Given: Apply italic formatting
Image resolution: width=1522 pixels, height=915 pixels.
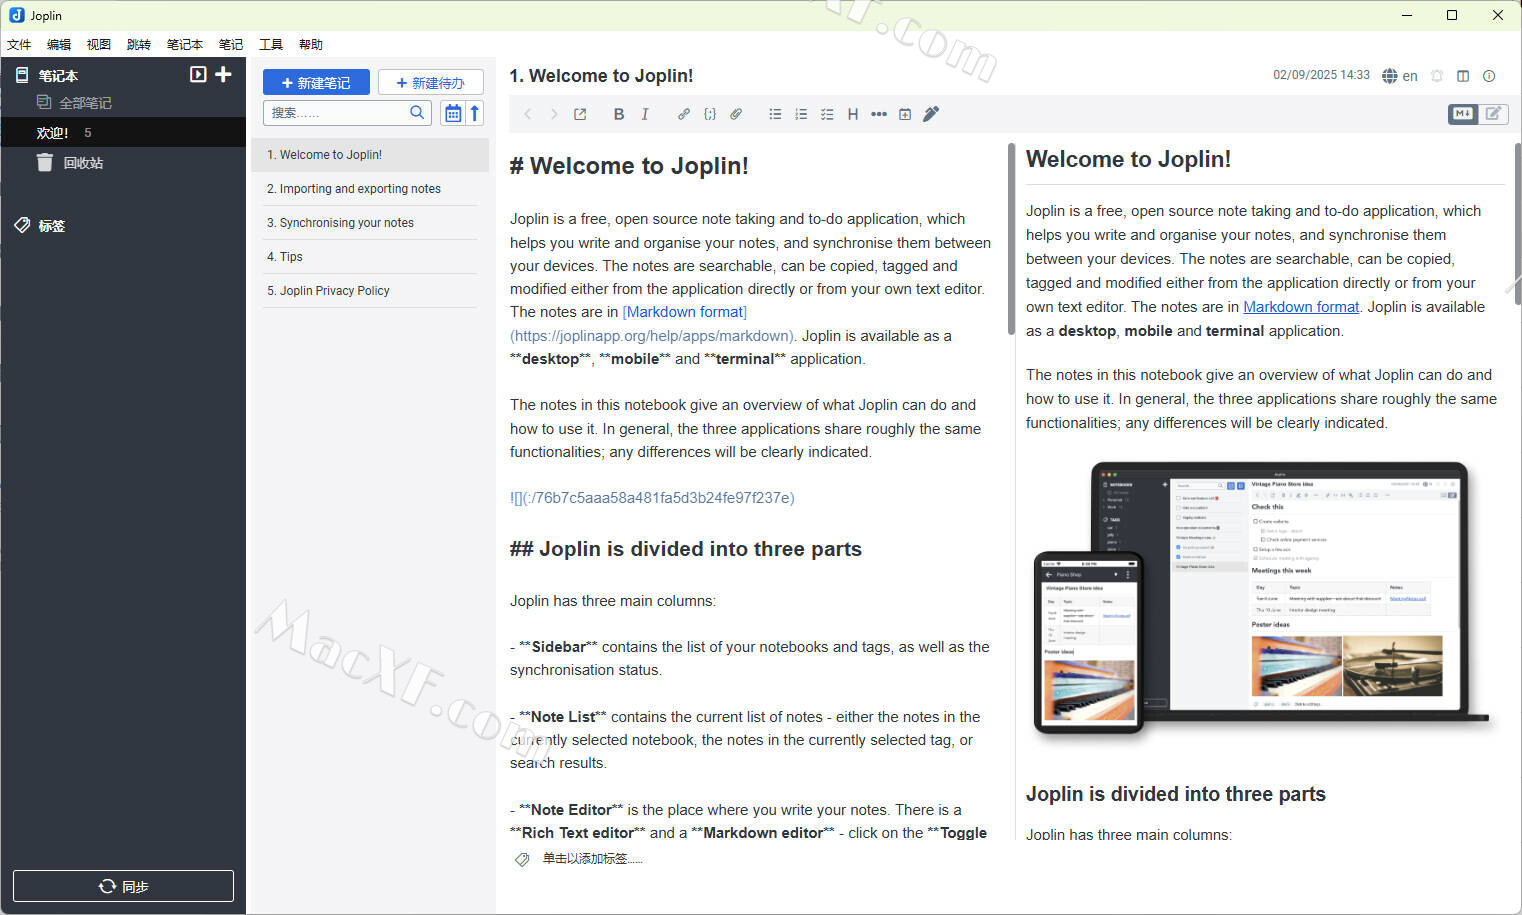Looking at the screenshot, I should click(645, 114).
